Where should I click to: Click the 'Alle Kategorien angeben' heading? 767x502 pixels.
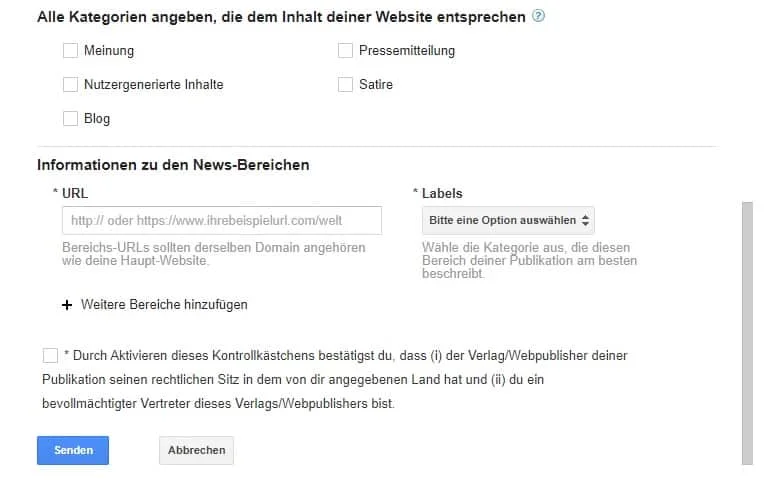click(x=281, y=17)
